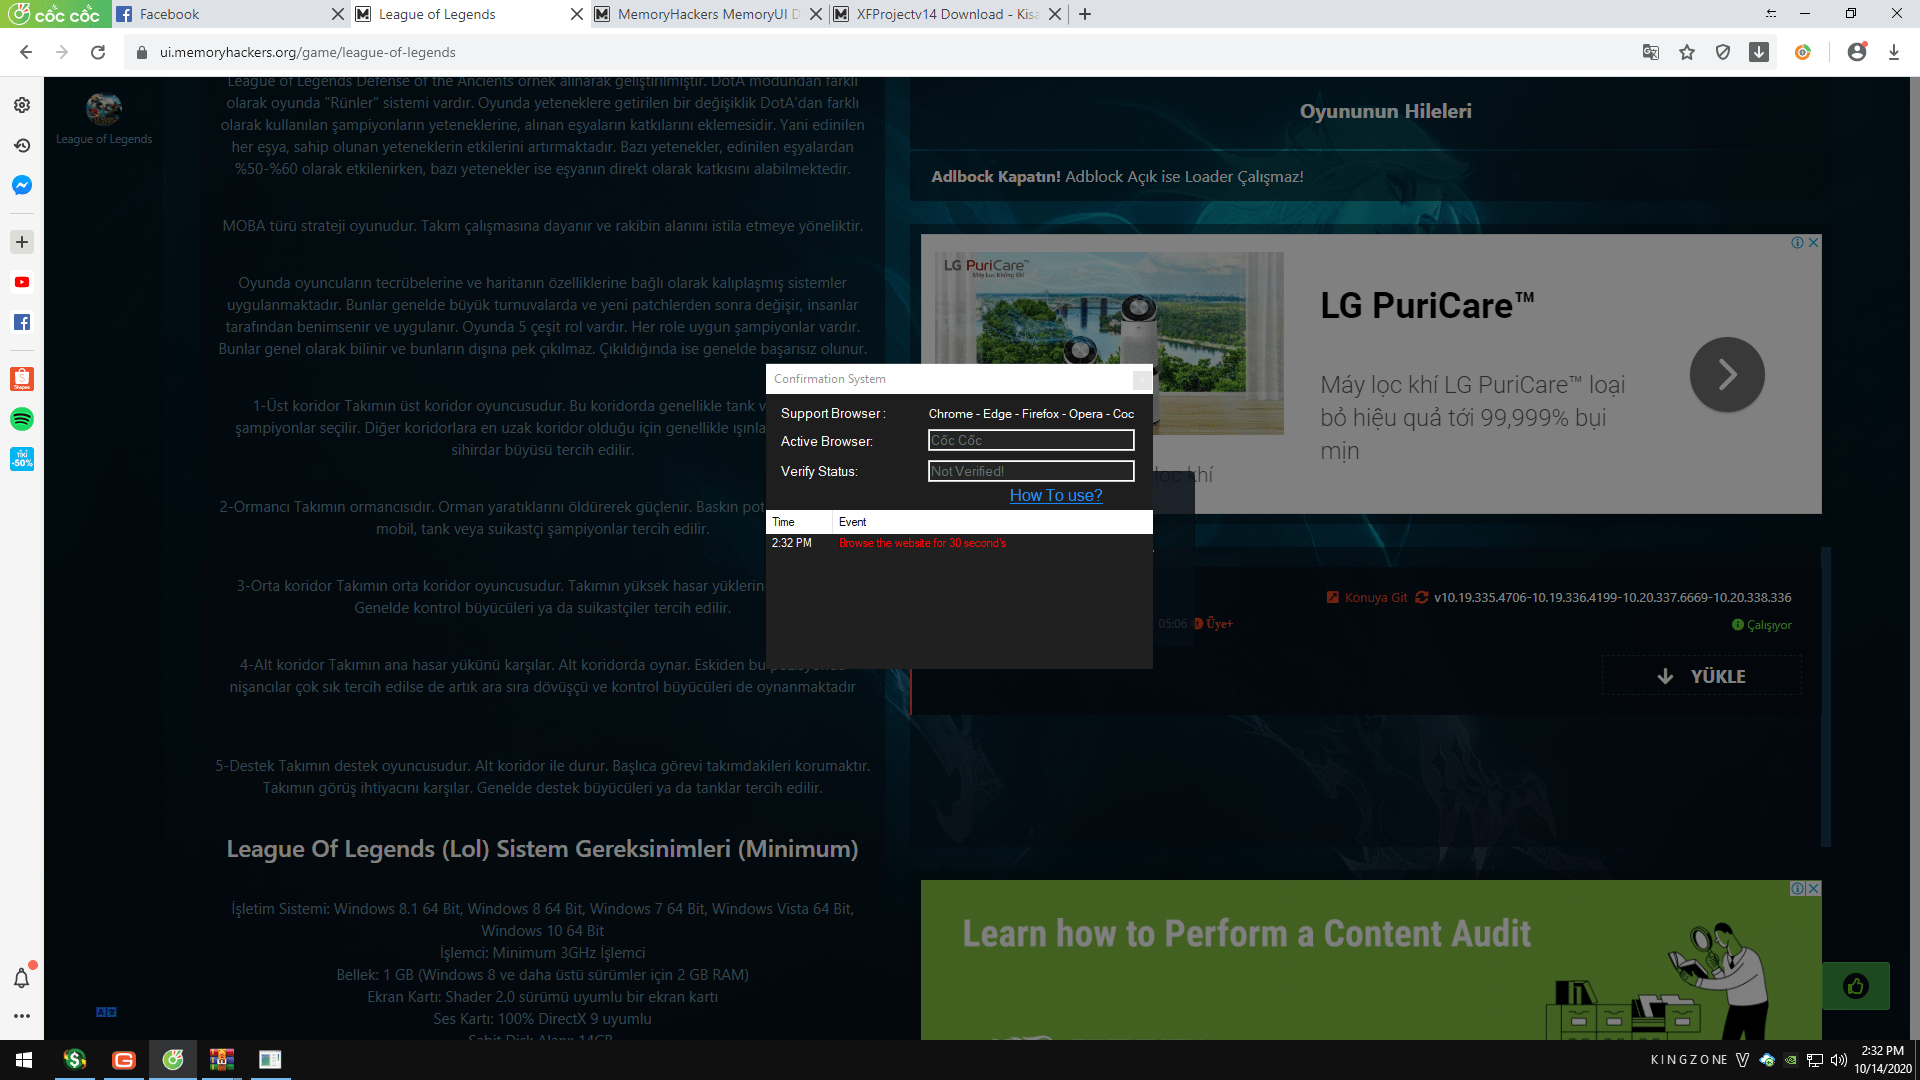Open the volume control in tray
This screenshot has width=1920, height=1080.
tap(1839, 1060)
